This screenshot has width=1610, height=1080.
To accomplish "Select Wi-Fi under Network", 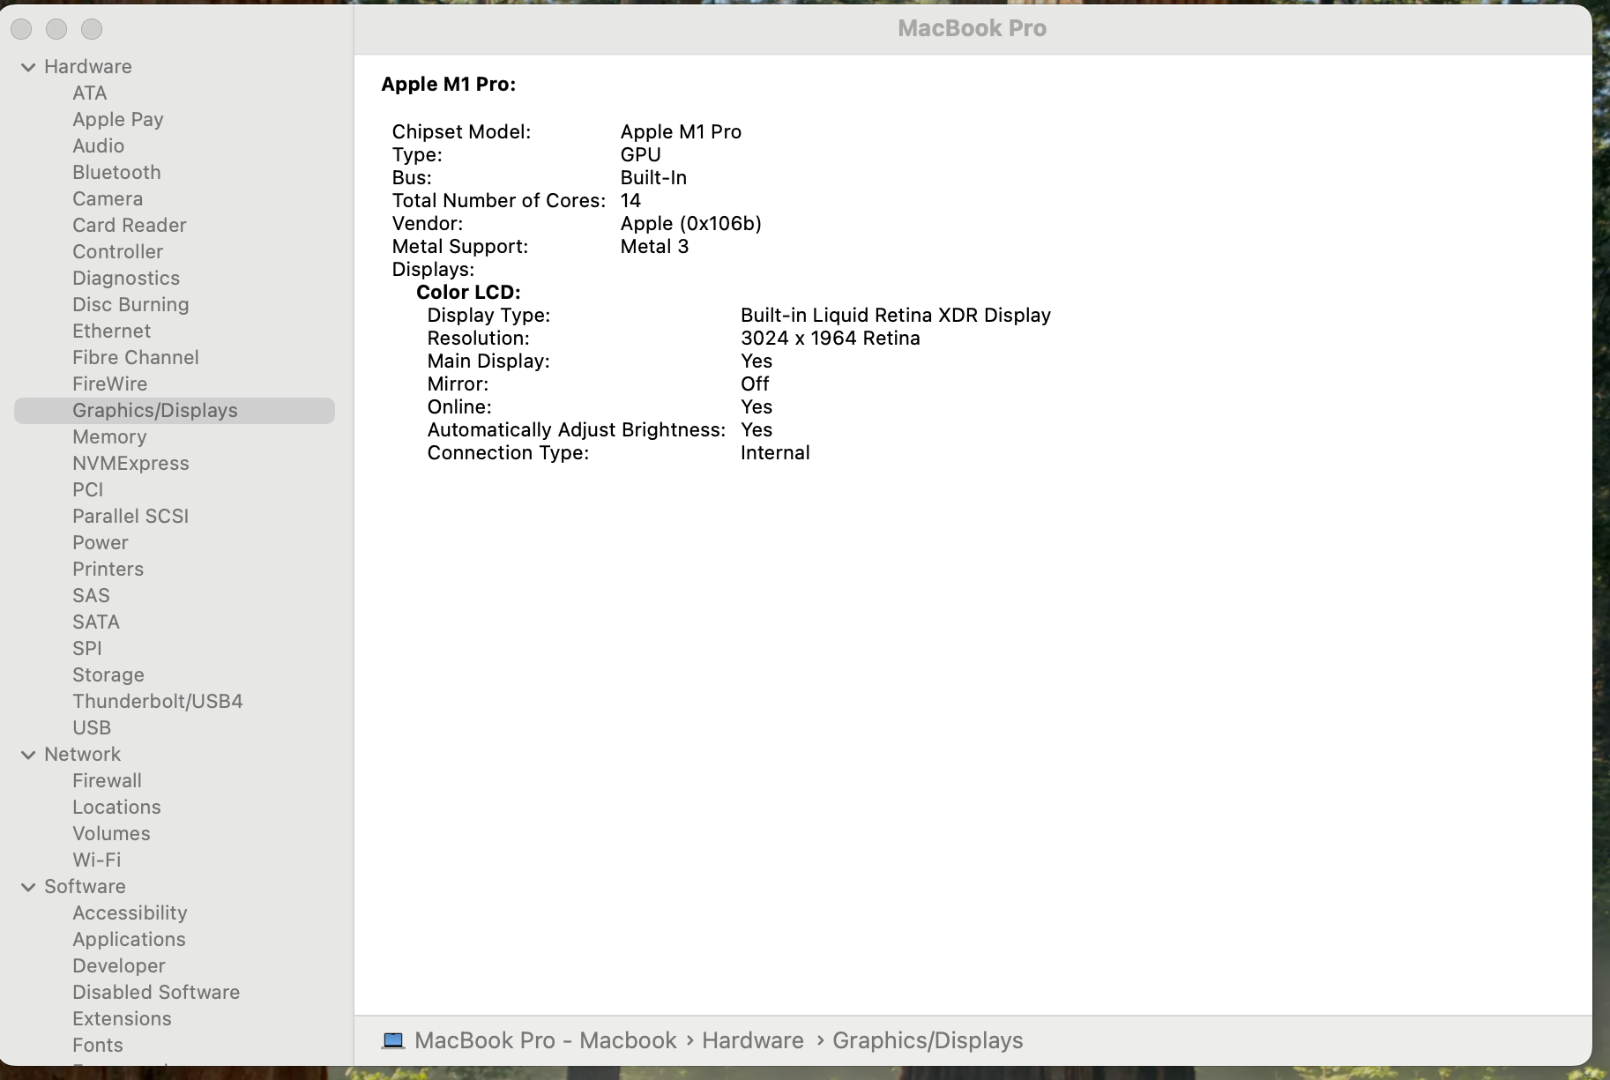I will pos(96,860).
